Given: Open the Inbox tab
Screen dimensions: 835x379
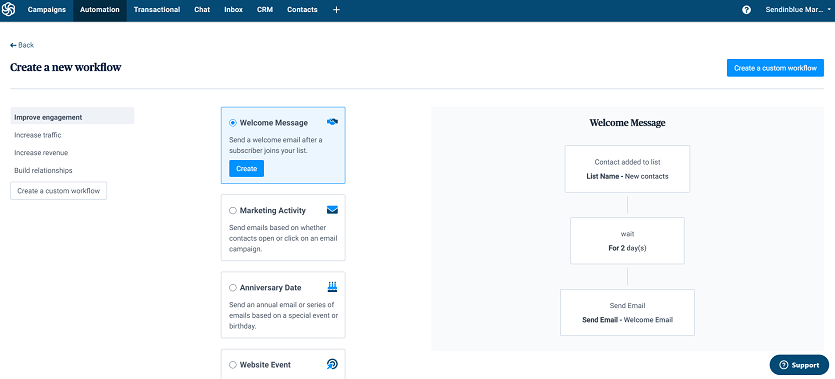Looking at the screenshot, I should tap(234, 10).
